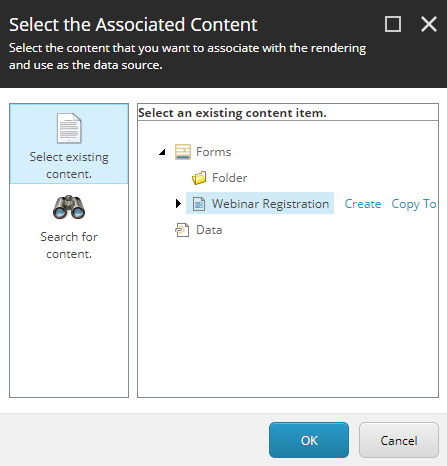This screenshot has height=466, width=447.
Task: Click the Webinar Registration form icon
Action: 199,204
